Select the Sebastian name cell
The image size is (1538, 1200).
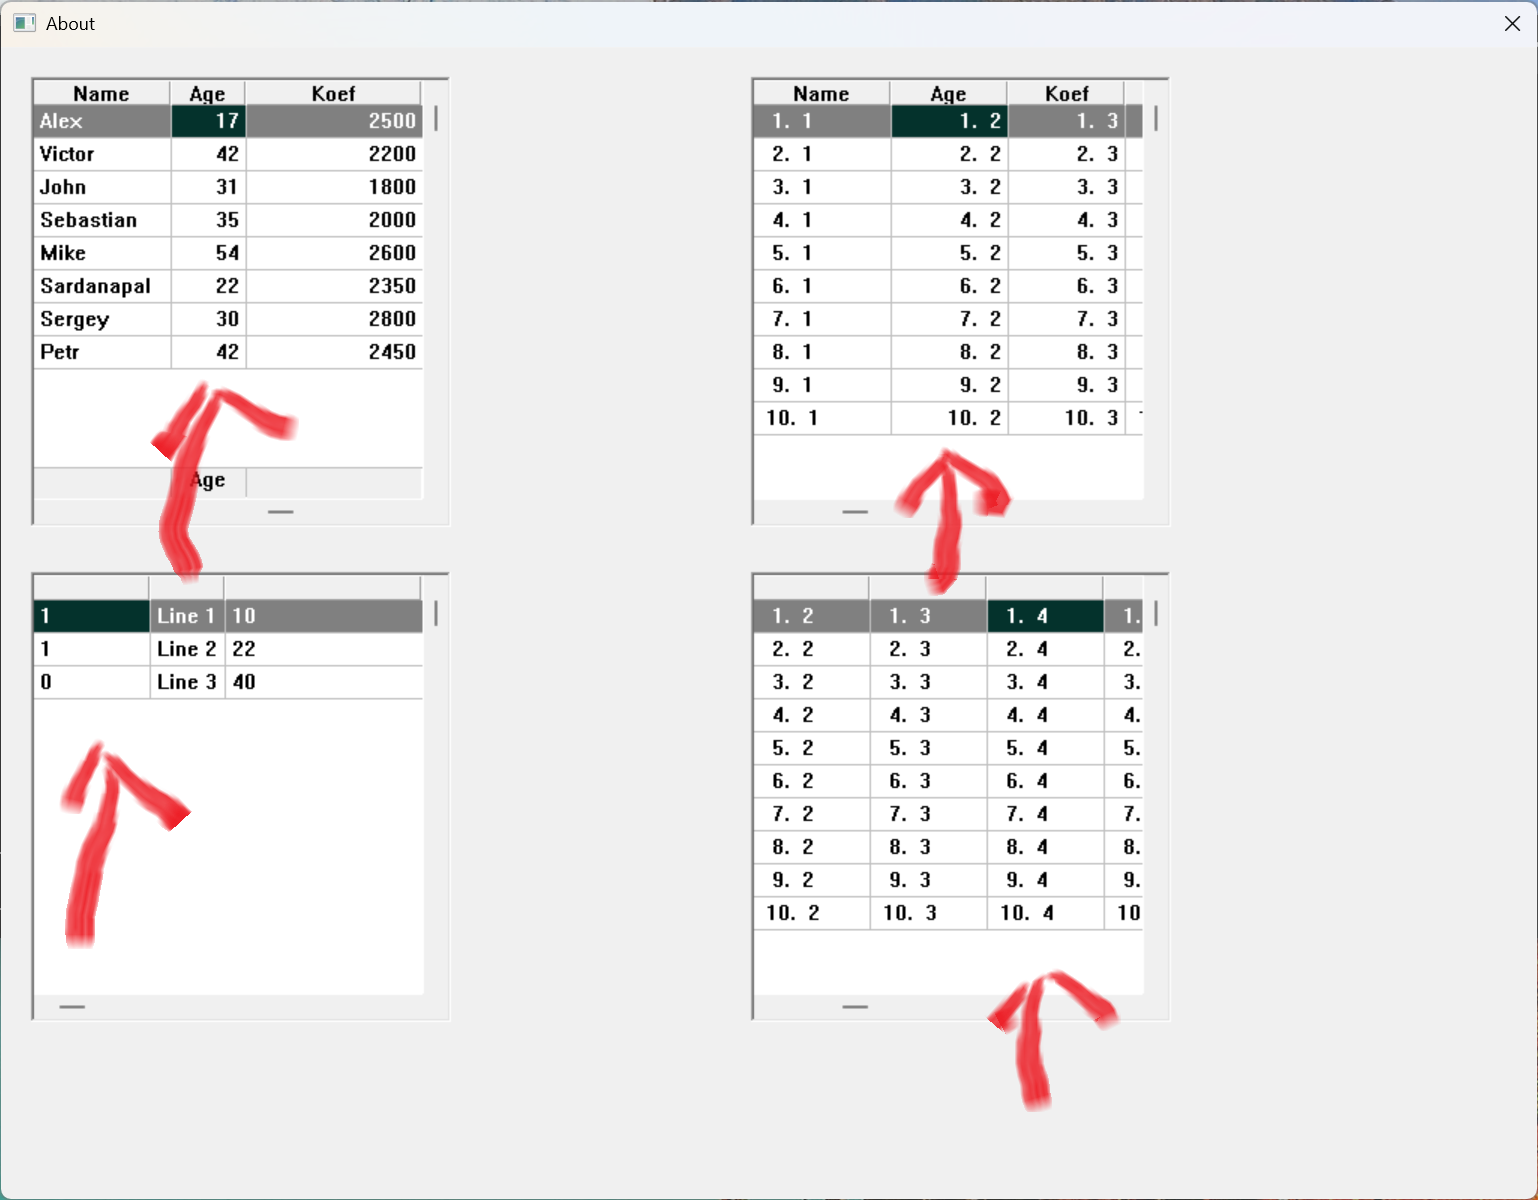tap(102, 220)
